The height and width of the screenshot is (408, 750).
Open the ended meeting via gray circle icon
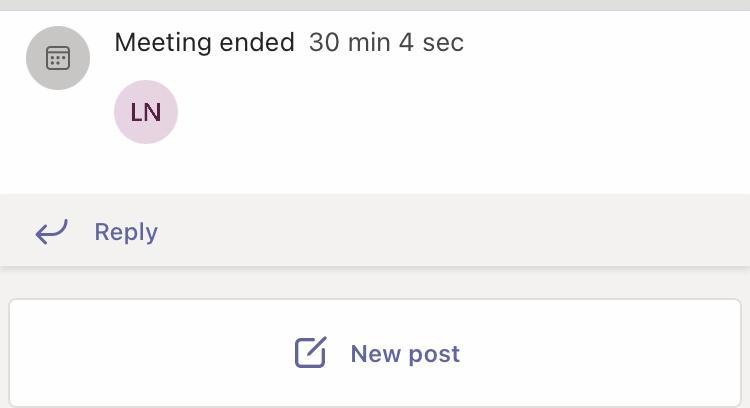[58, 58]
